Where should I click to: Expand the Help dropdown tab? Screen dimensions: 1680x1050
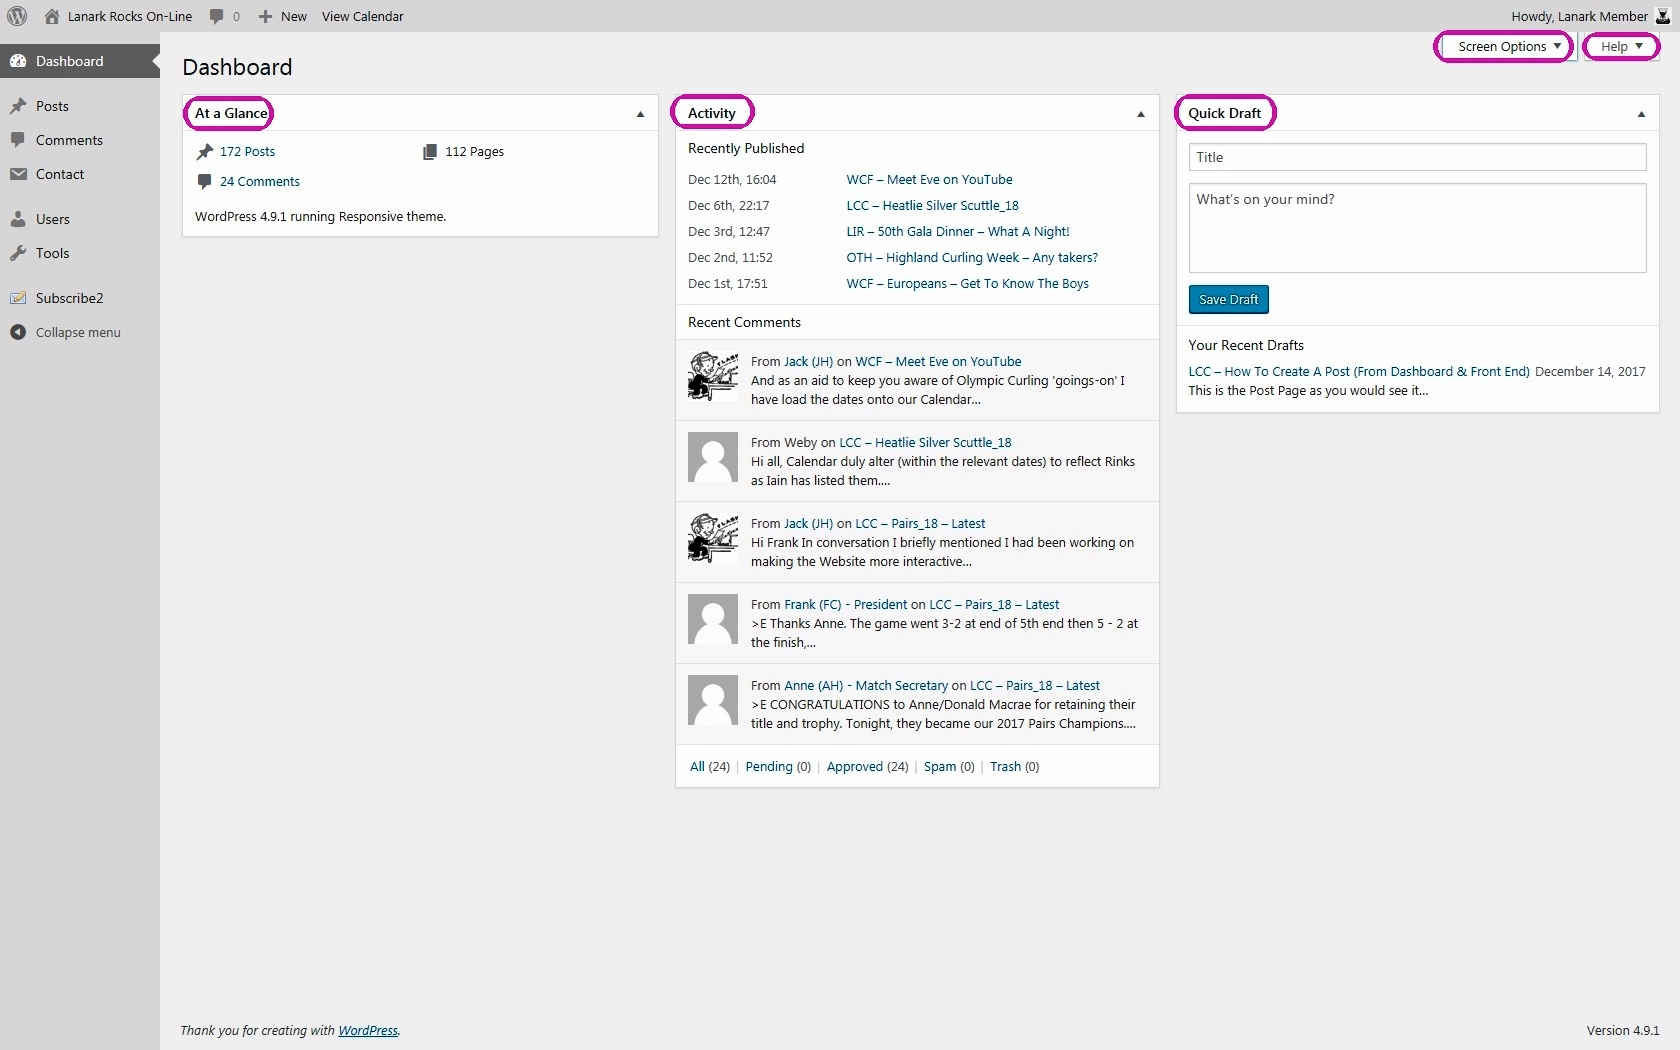1621,47
